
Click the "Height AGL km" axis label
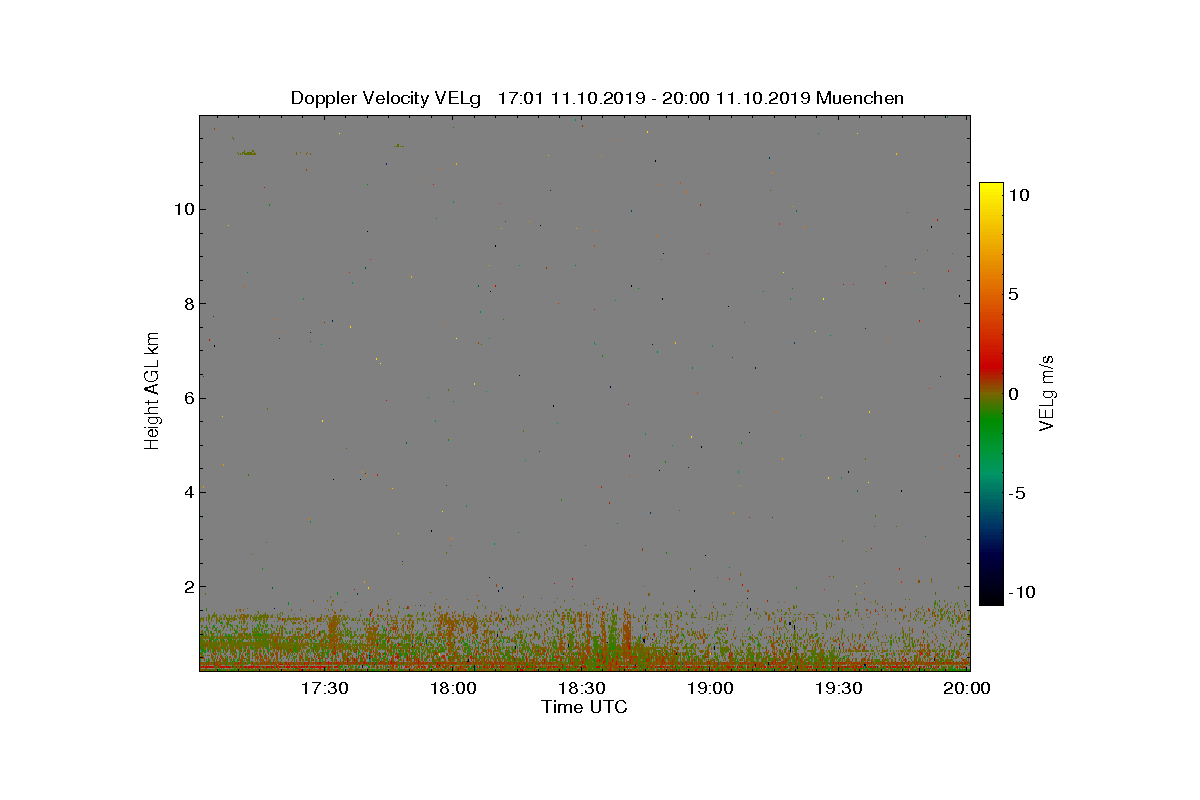[152, 391]
